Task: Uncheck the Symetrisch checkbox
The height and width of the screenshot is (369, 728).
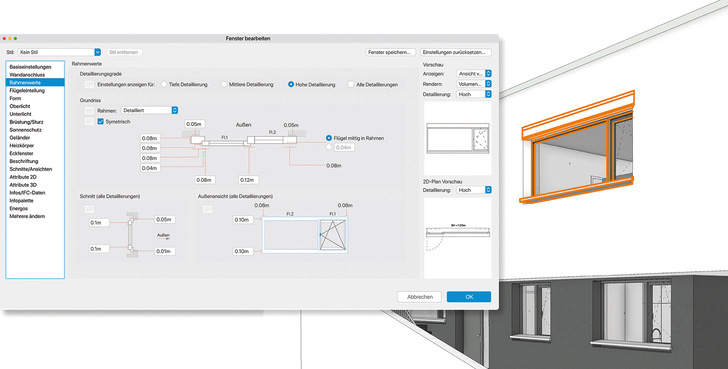Action: click(100, 122)
